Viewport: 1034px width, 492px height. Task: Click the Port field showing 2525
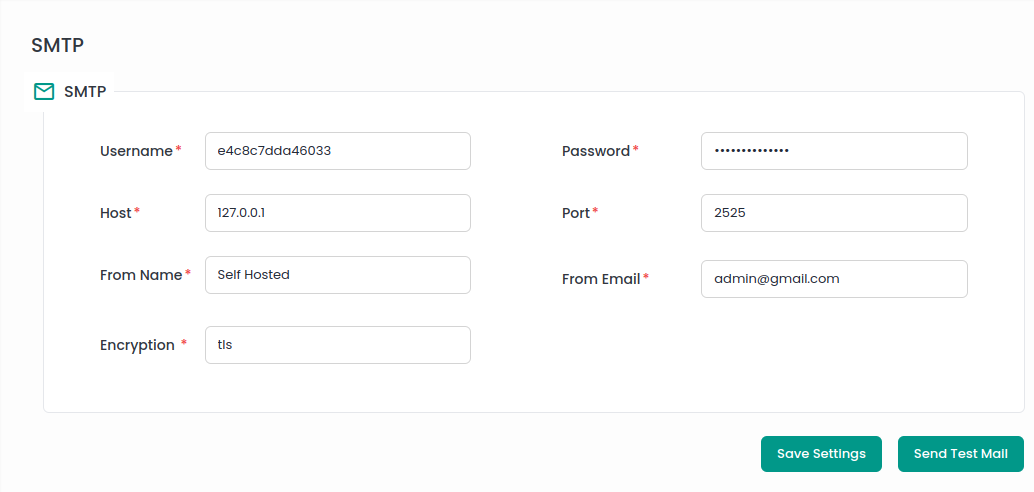coord(834,213)
